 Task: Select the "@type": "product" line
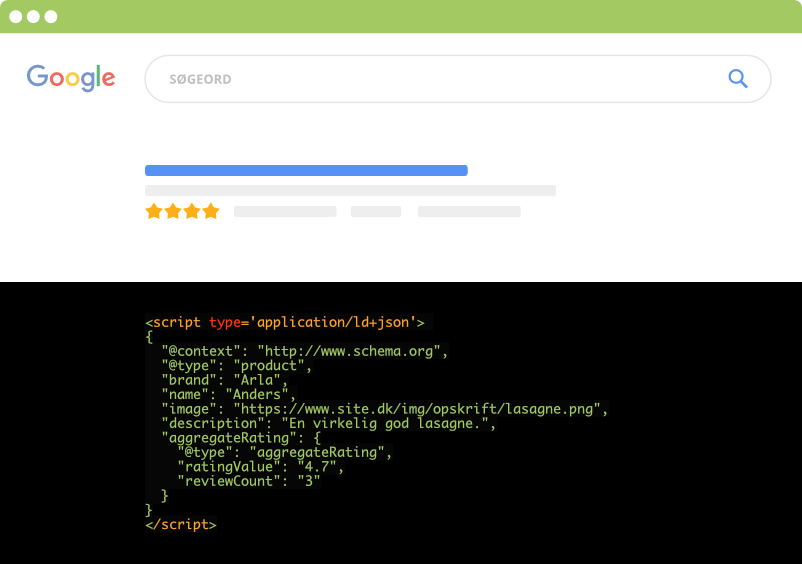coord(237,366)
